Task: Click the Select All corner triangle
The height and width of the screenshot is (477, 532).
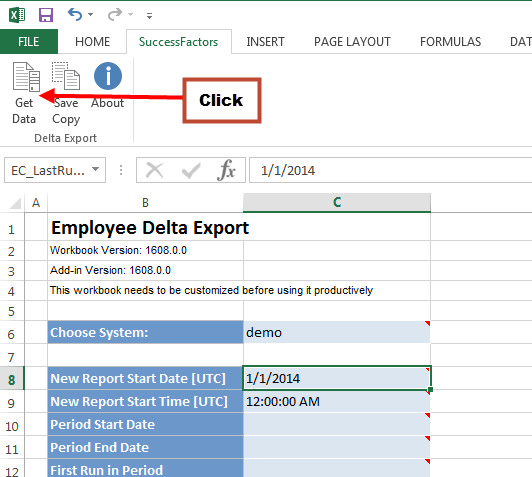Action: tap(15, 203)
